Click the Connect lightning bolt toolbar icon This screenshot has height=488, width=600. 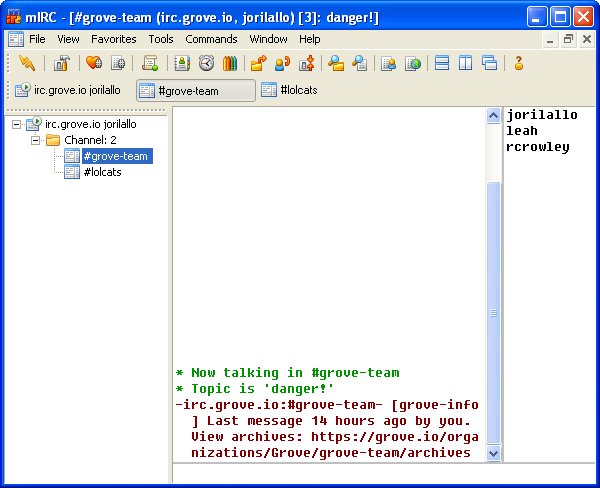[26, 63]
